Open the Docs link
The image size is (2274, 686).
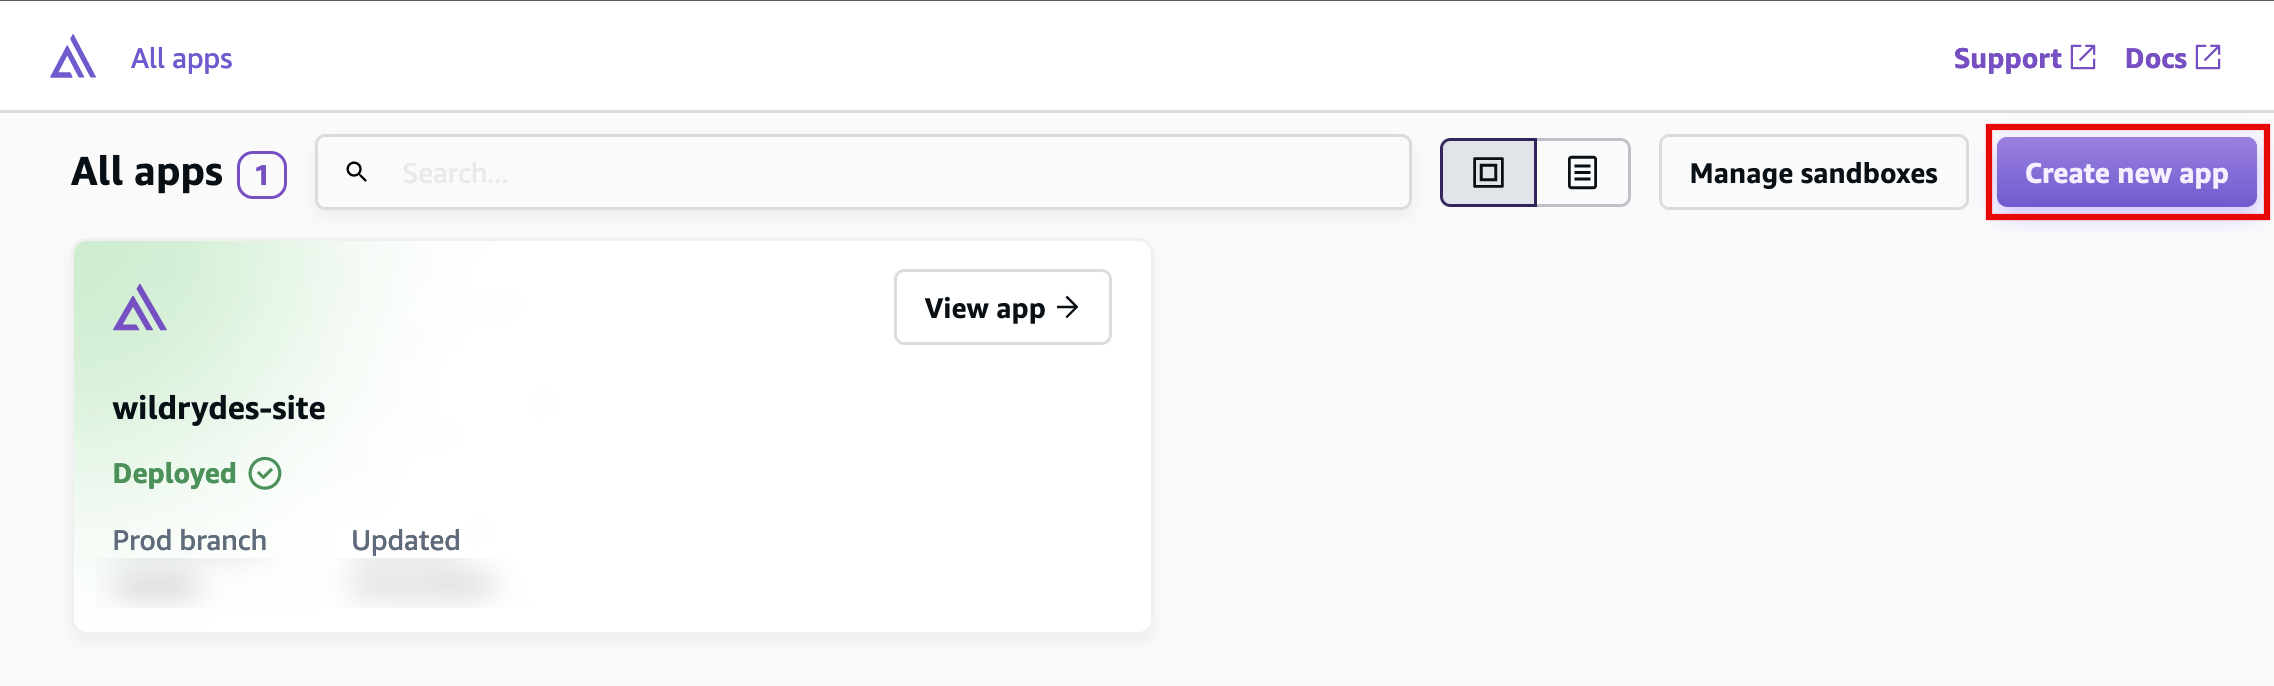click(x=2155, y=59)
